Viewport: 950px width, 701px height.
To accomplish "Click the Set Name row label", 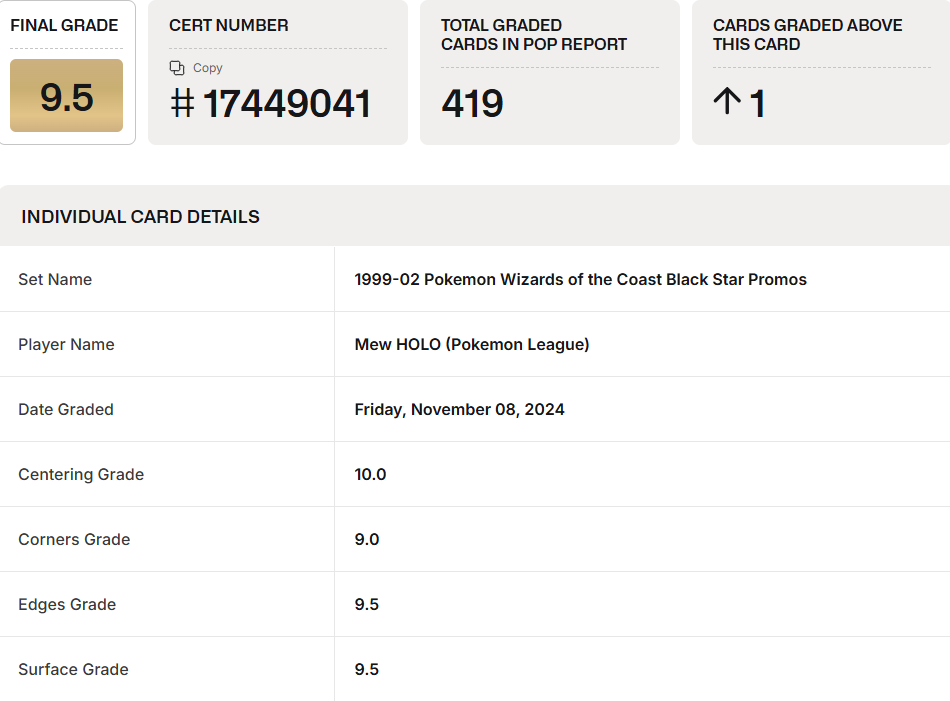I will [55, 280].
